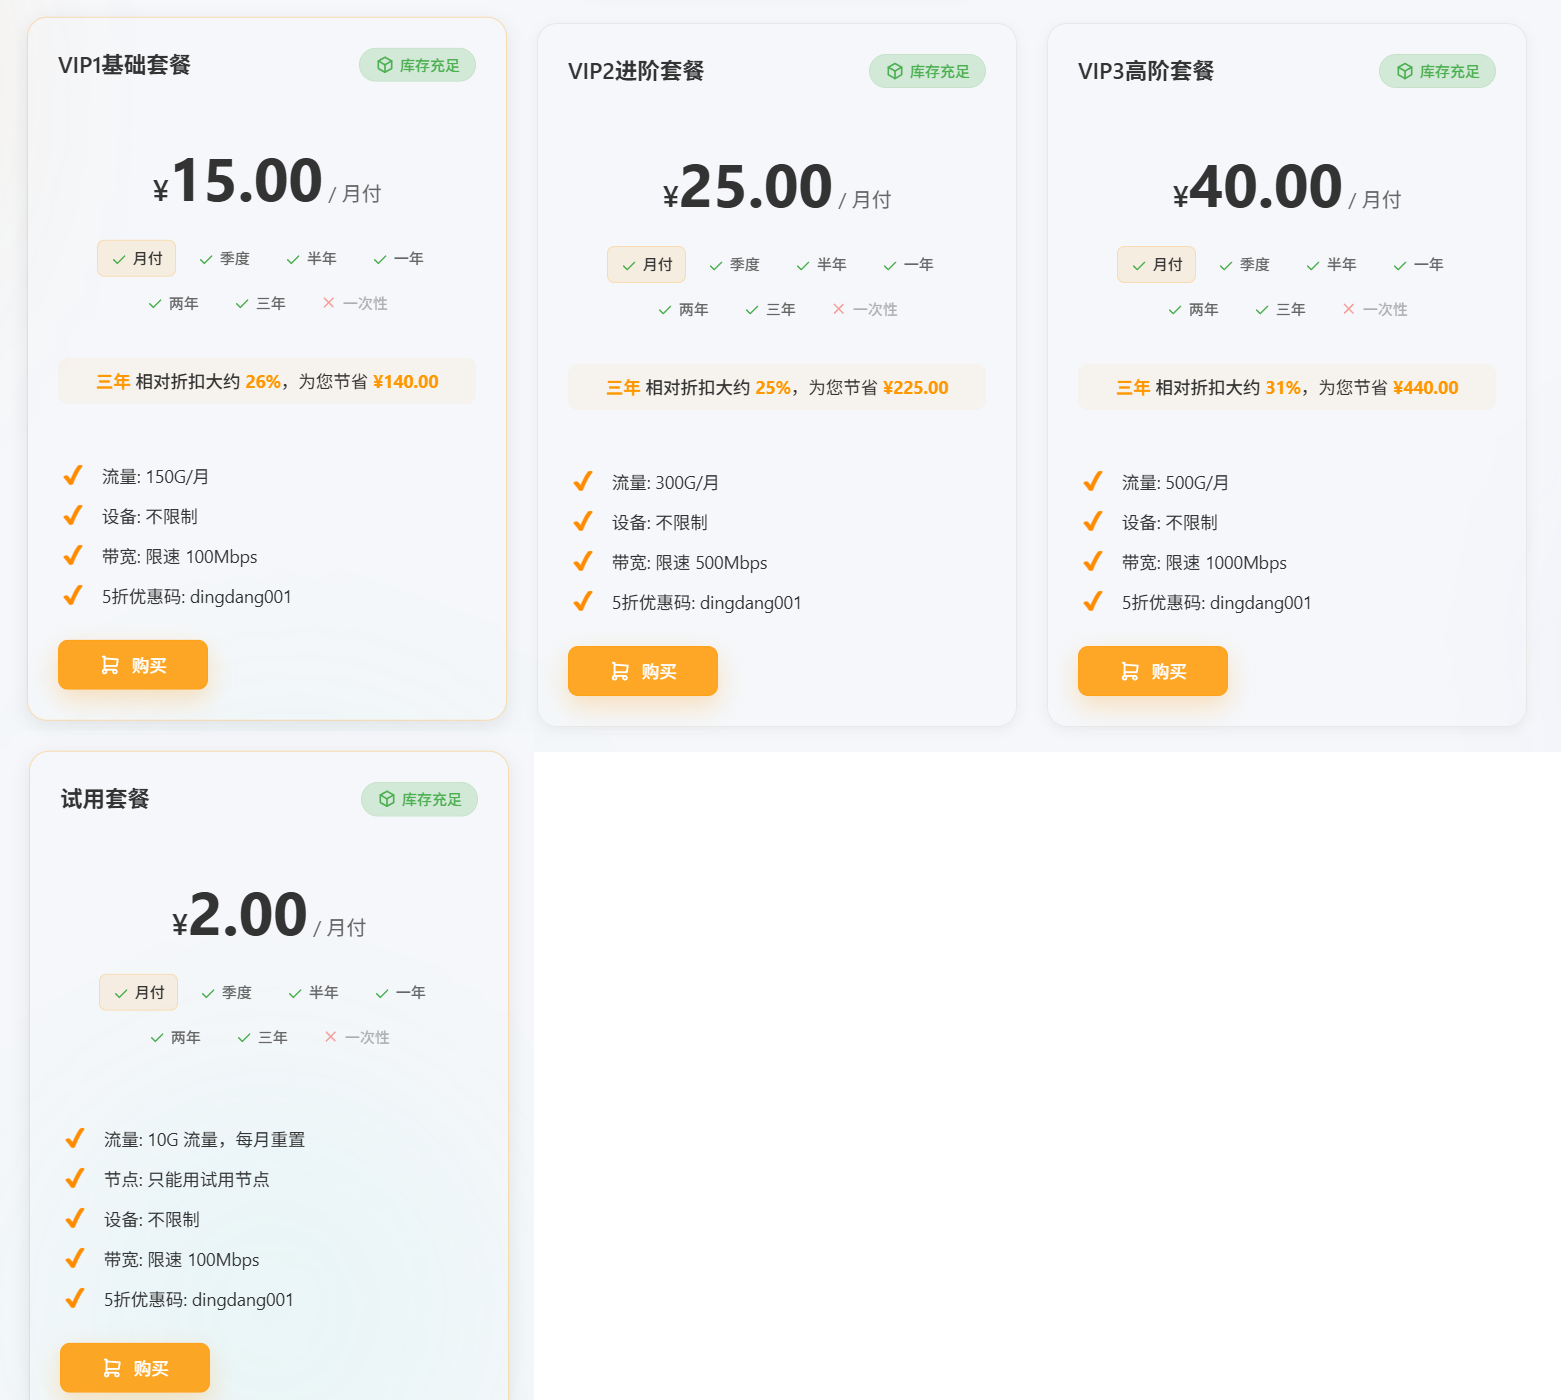Click the box icon in VIP3 stock badge
Viewport: 1561px width, 1400px height.
pos(1405,72)
